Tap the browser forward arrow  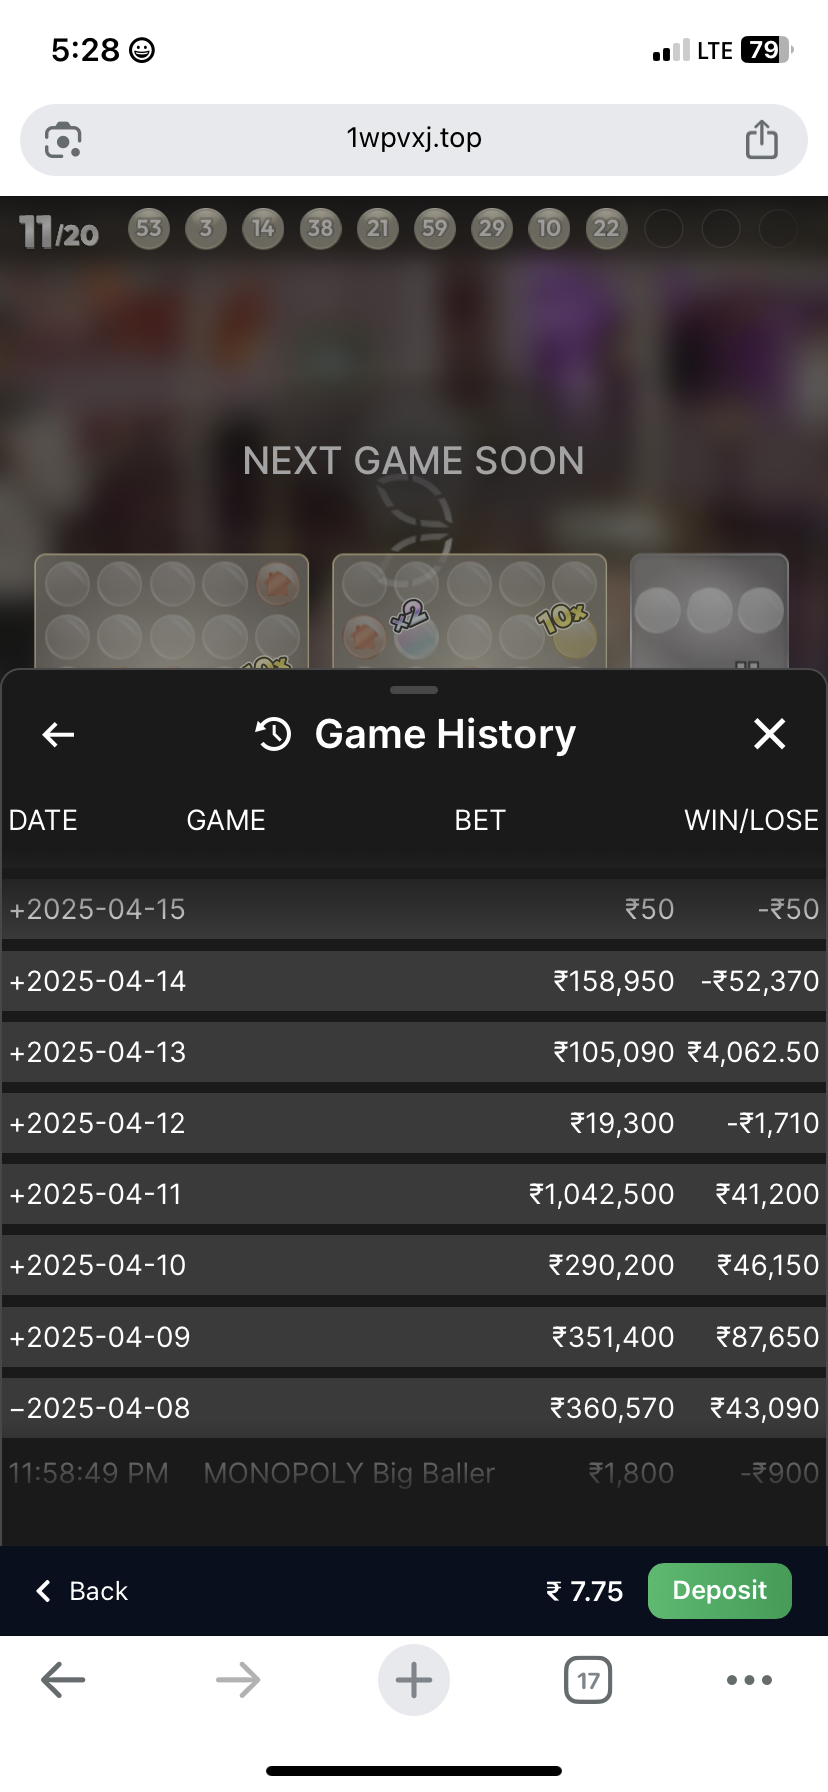click(x=238, y=1680)
